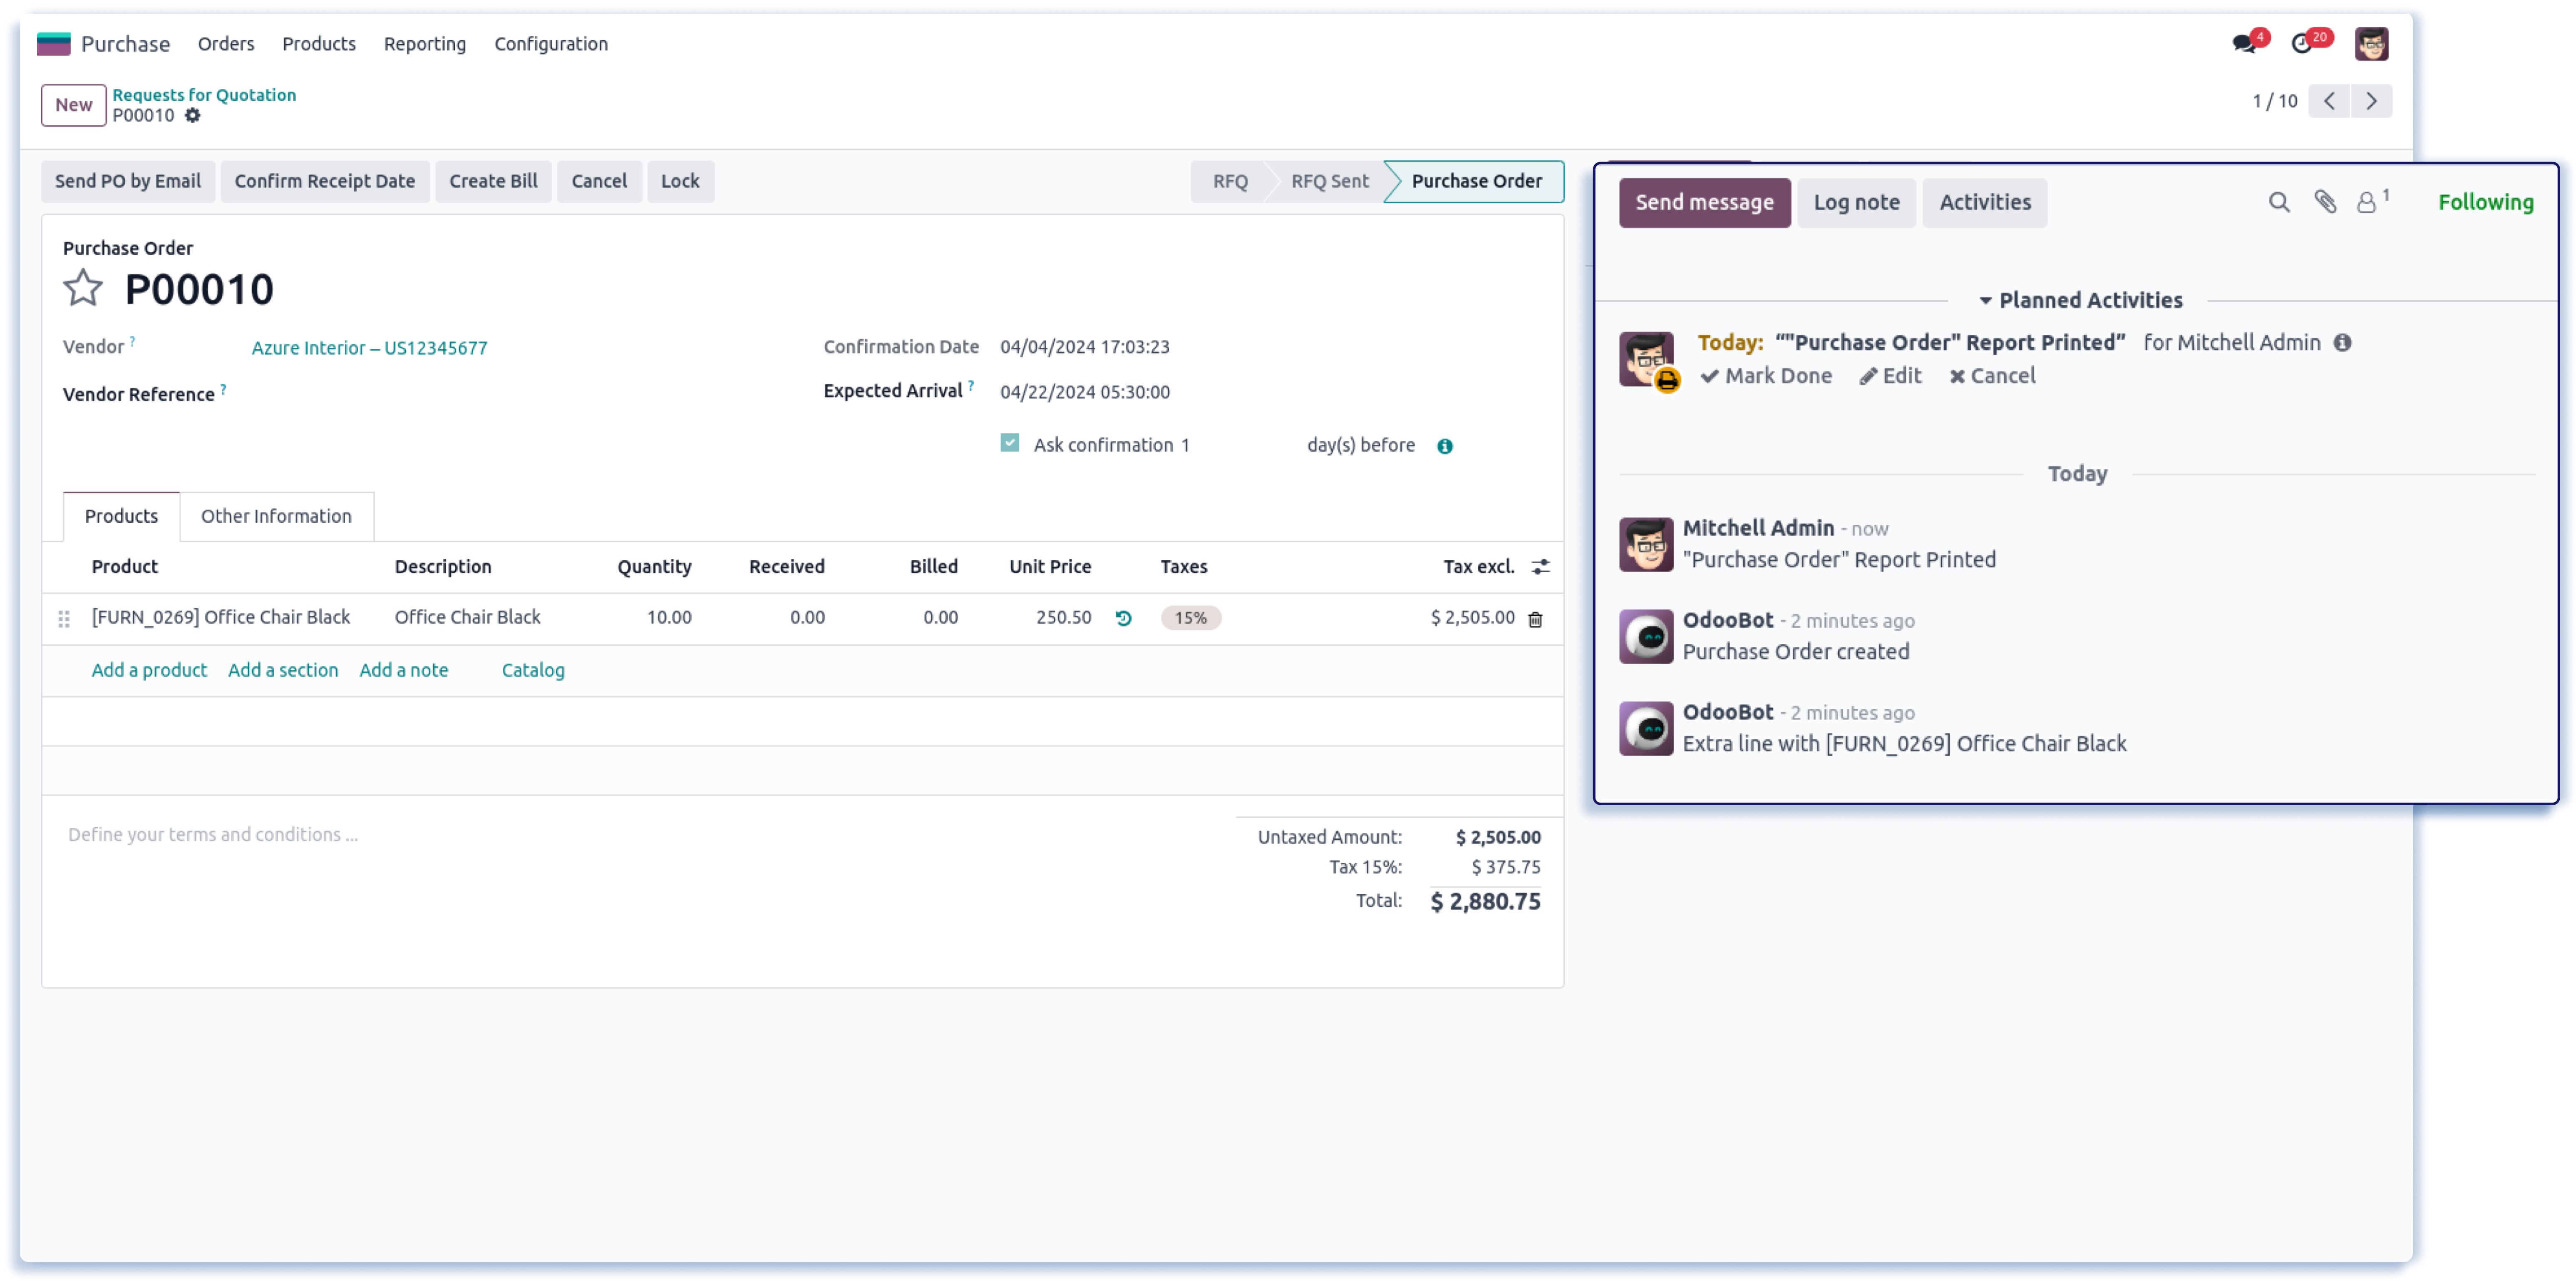Click the Log note button
Screen dimensions: 2576x1281
click(x=1856, y=203)
